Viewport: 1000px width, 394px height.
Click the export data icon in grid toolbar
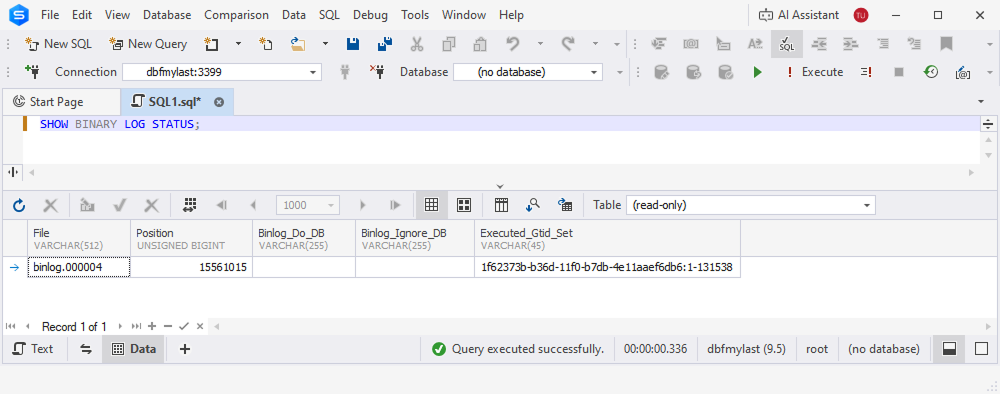coord(564,205)
